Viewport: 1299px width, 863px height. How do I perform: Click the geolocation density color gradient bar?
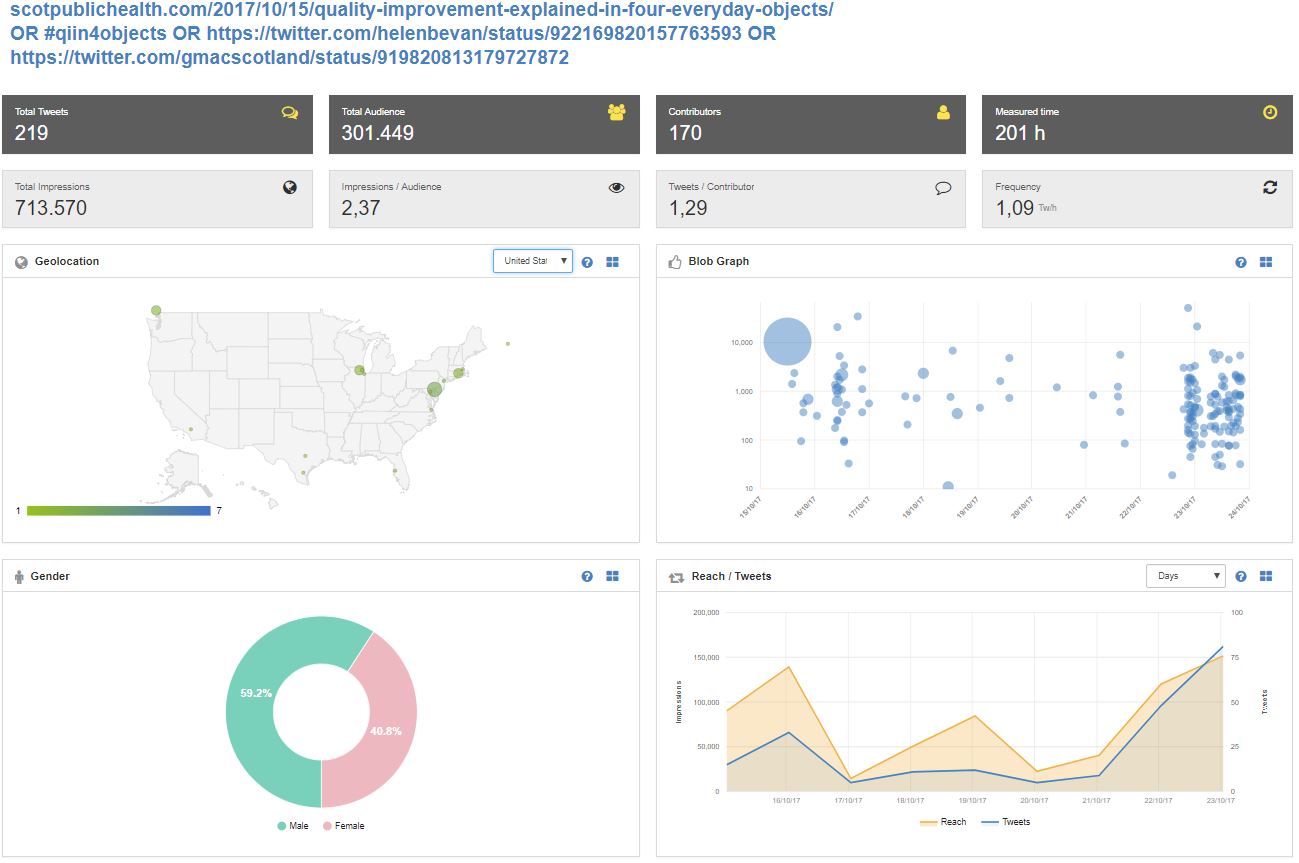(x=118, y=511)
